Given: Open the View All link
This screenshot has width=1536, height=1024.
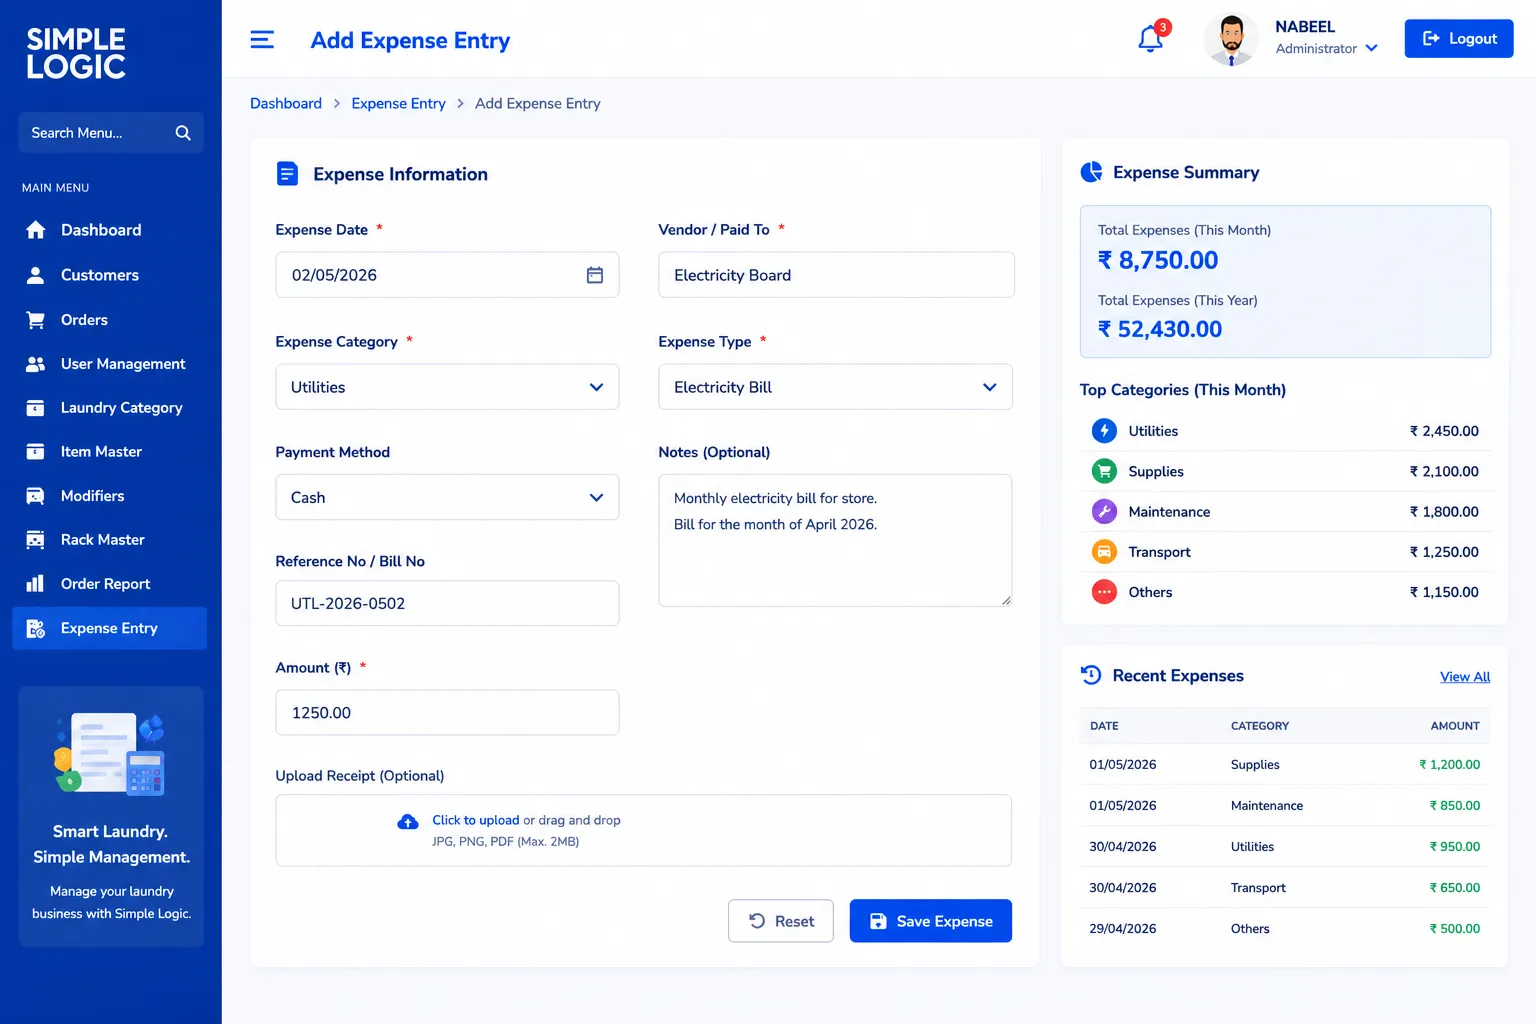Looking at the screenshot, I should click(x=1465, y=677).
